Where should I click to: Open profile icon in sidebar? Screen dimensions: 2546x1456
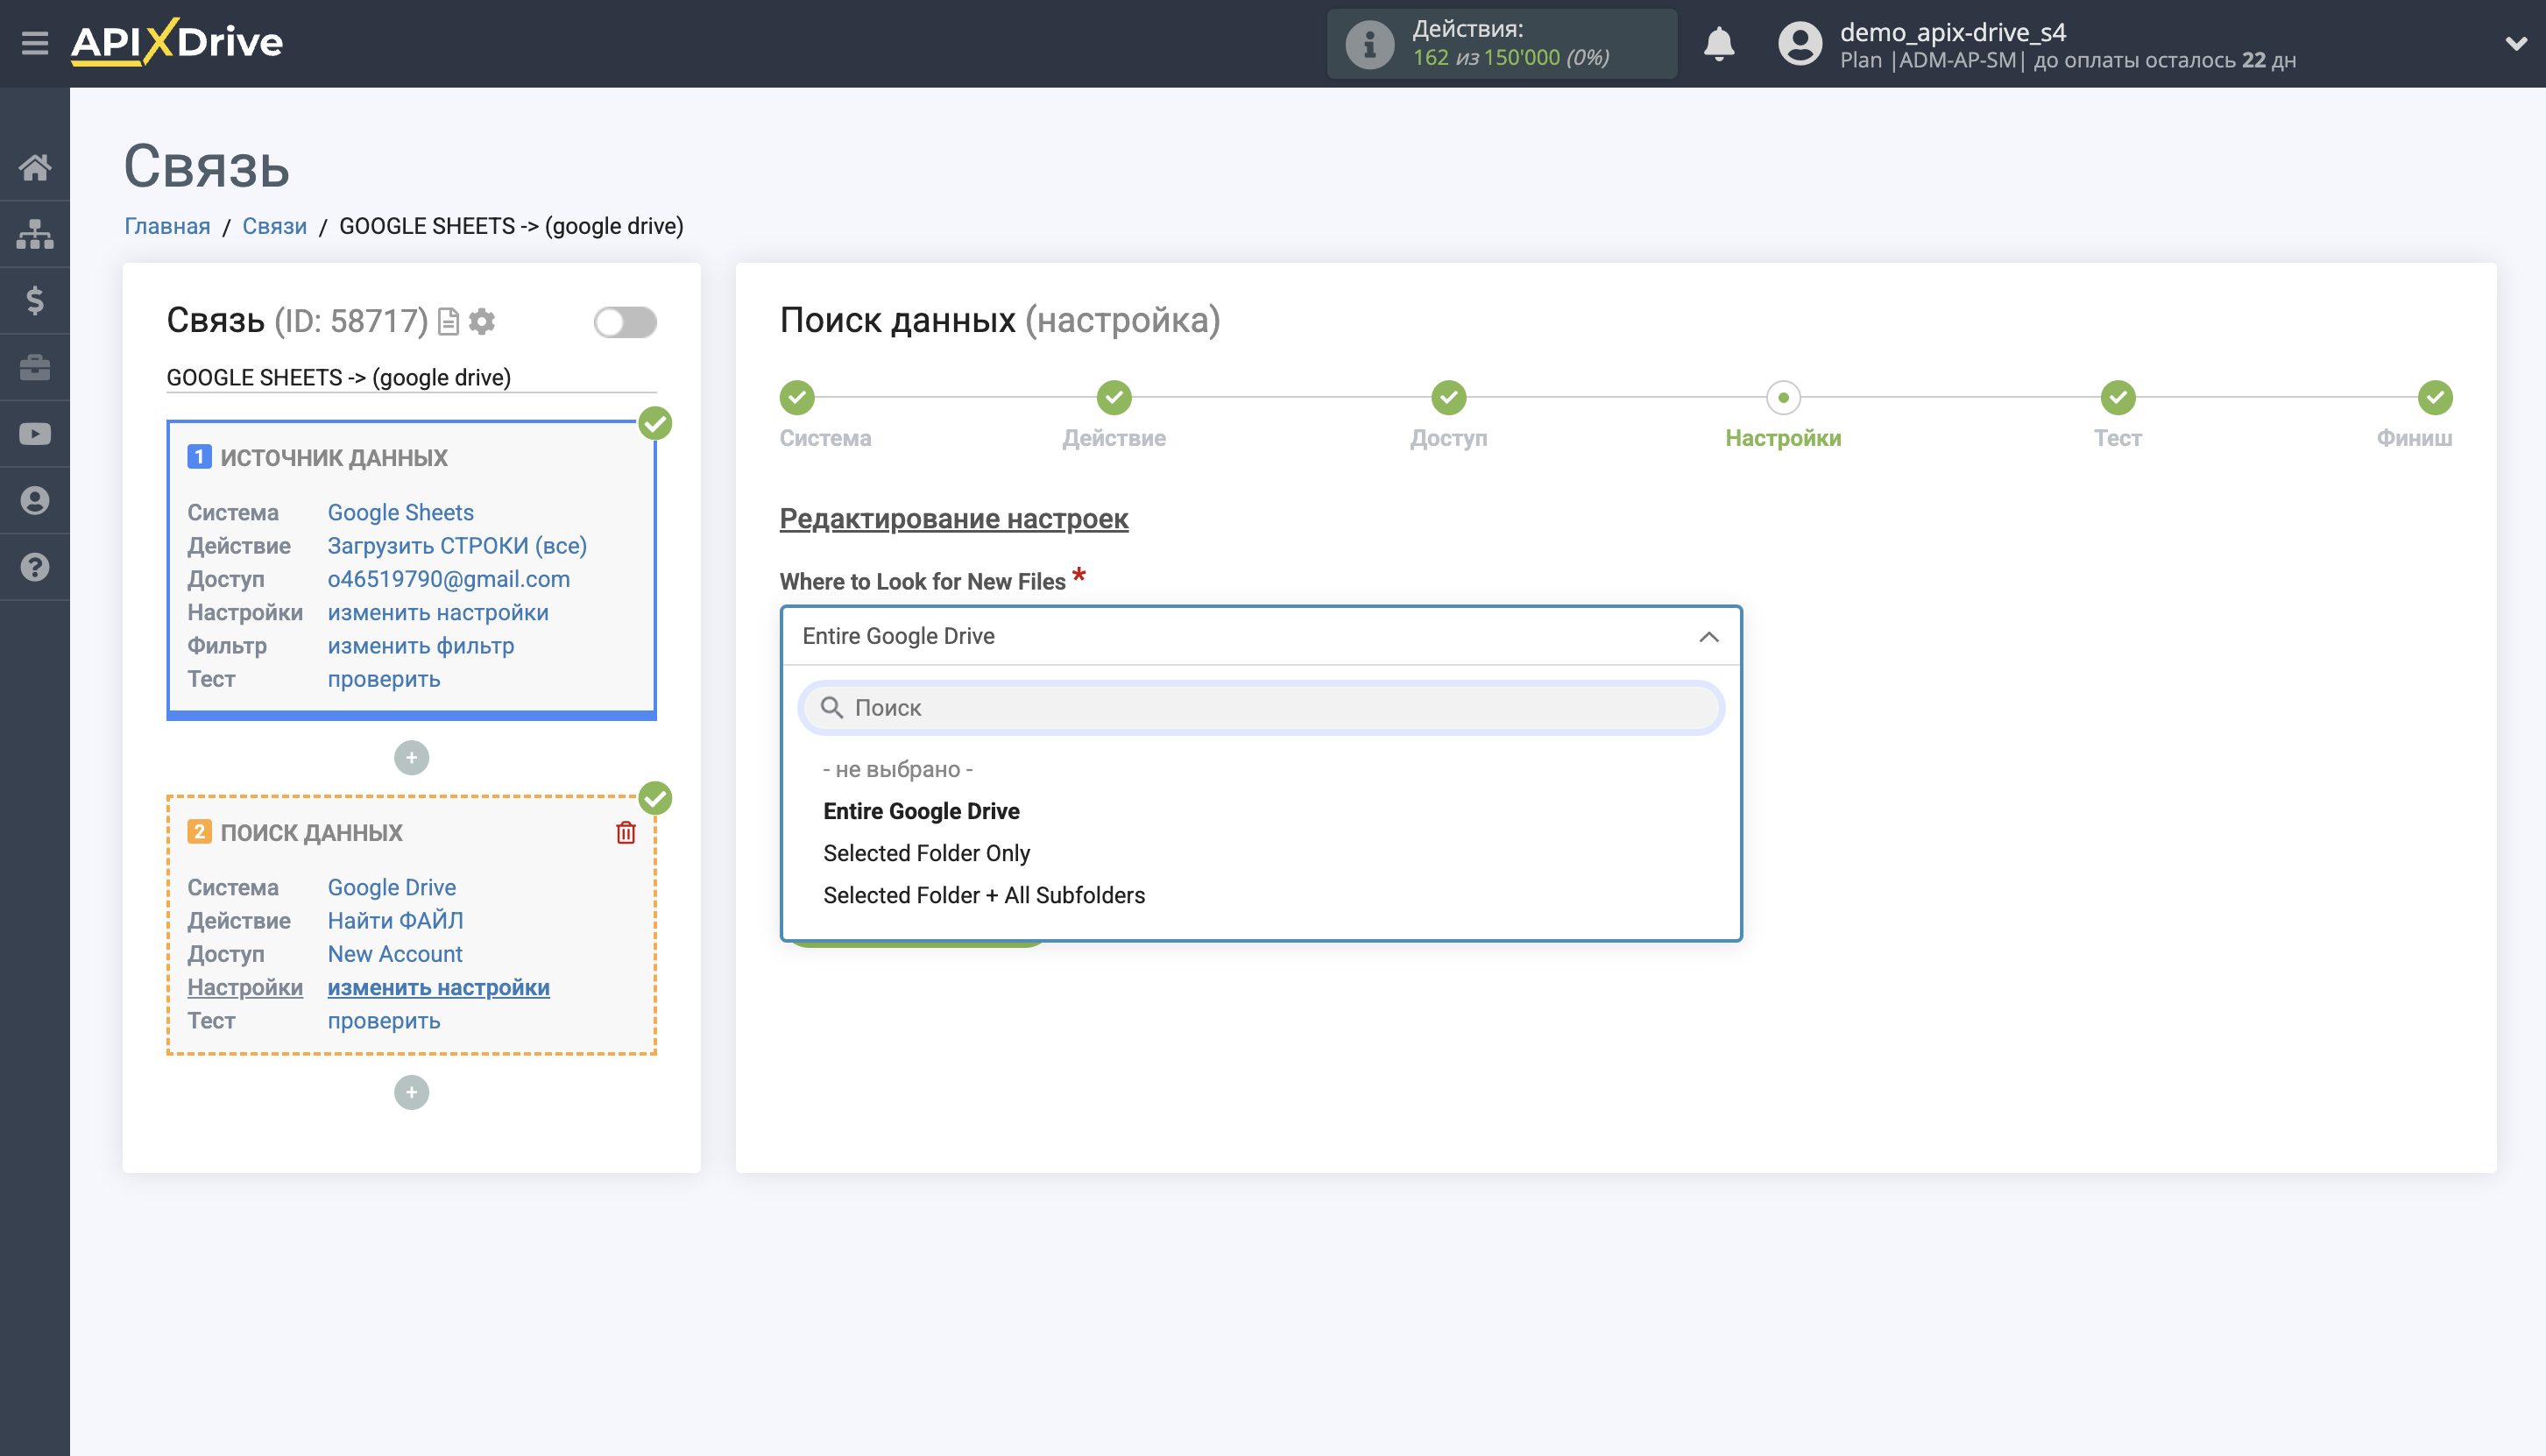click(x=35, y=500)
